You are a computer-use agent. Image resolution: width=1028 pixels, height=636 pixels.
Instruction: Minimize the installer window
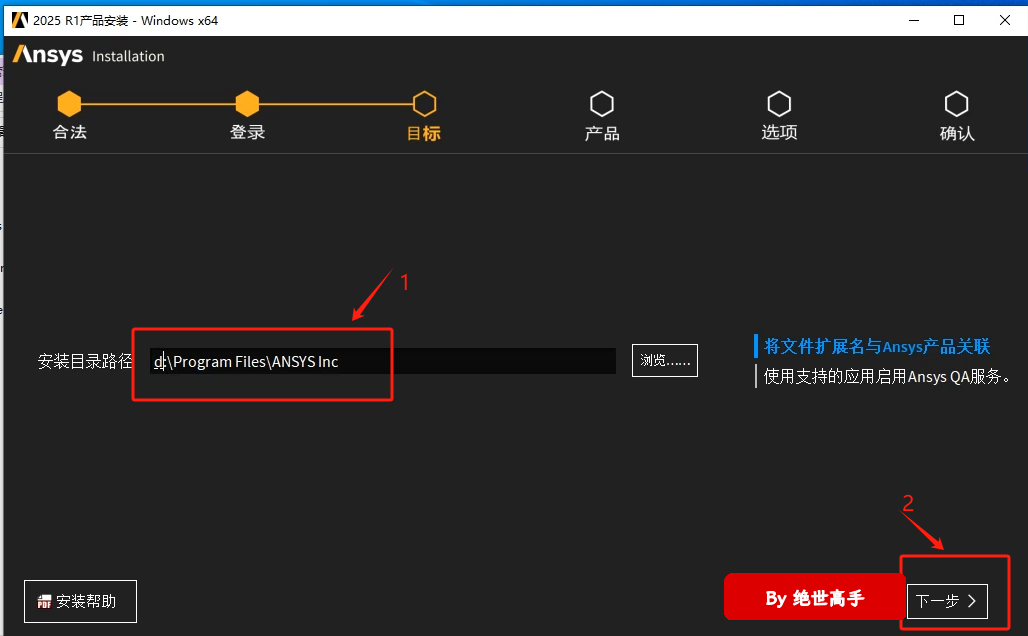pos(912,20)
